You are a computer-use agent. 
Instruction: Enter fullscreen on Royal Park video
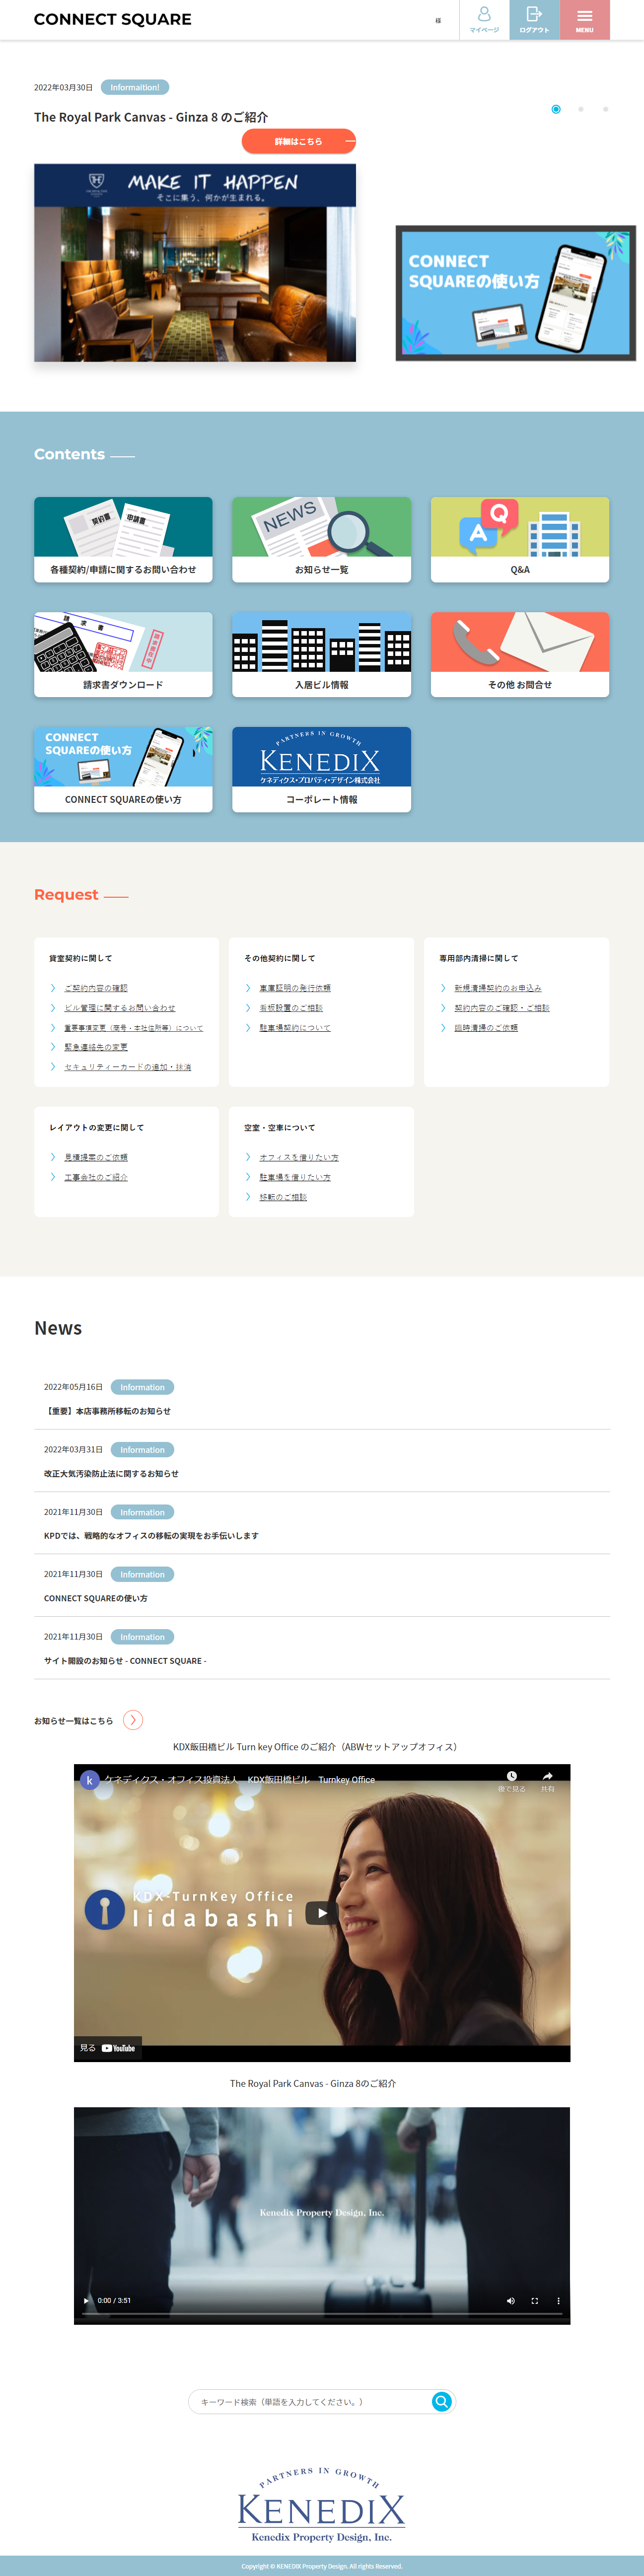pyautogui.click(x=534, y=2301)
